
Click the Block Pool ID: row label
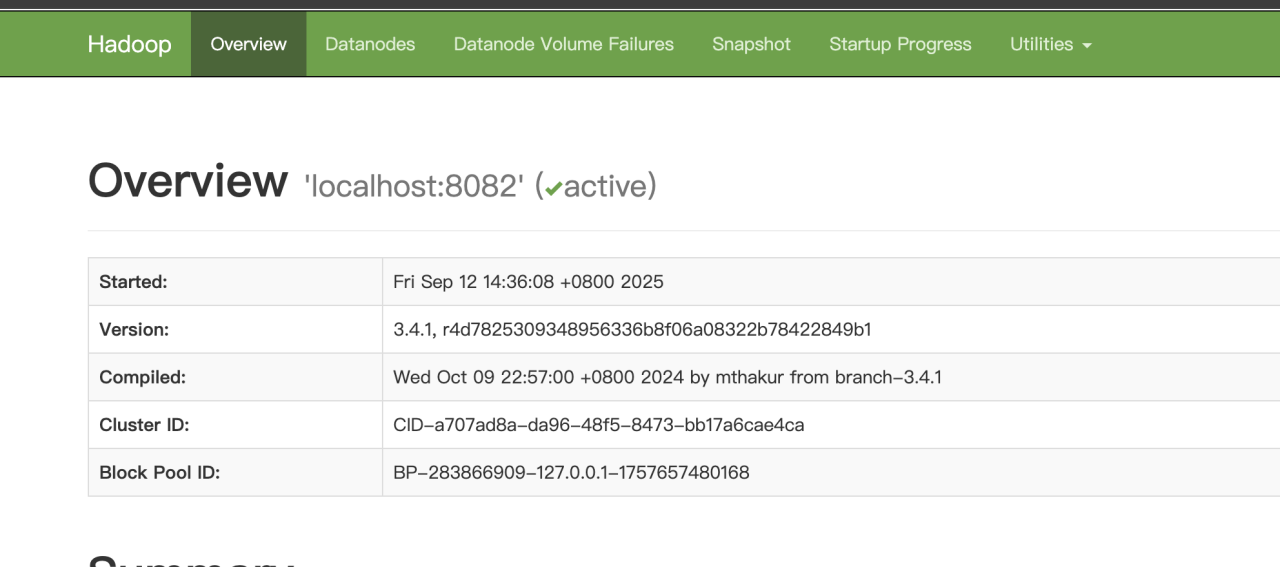click(x=159, y=472)
